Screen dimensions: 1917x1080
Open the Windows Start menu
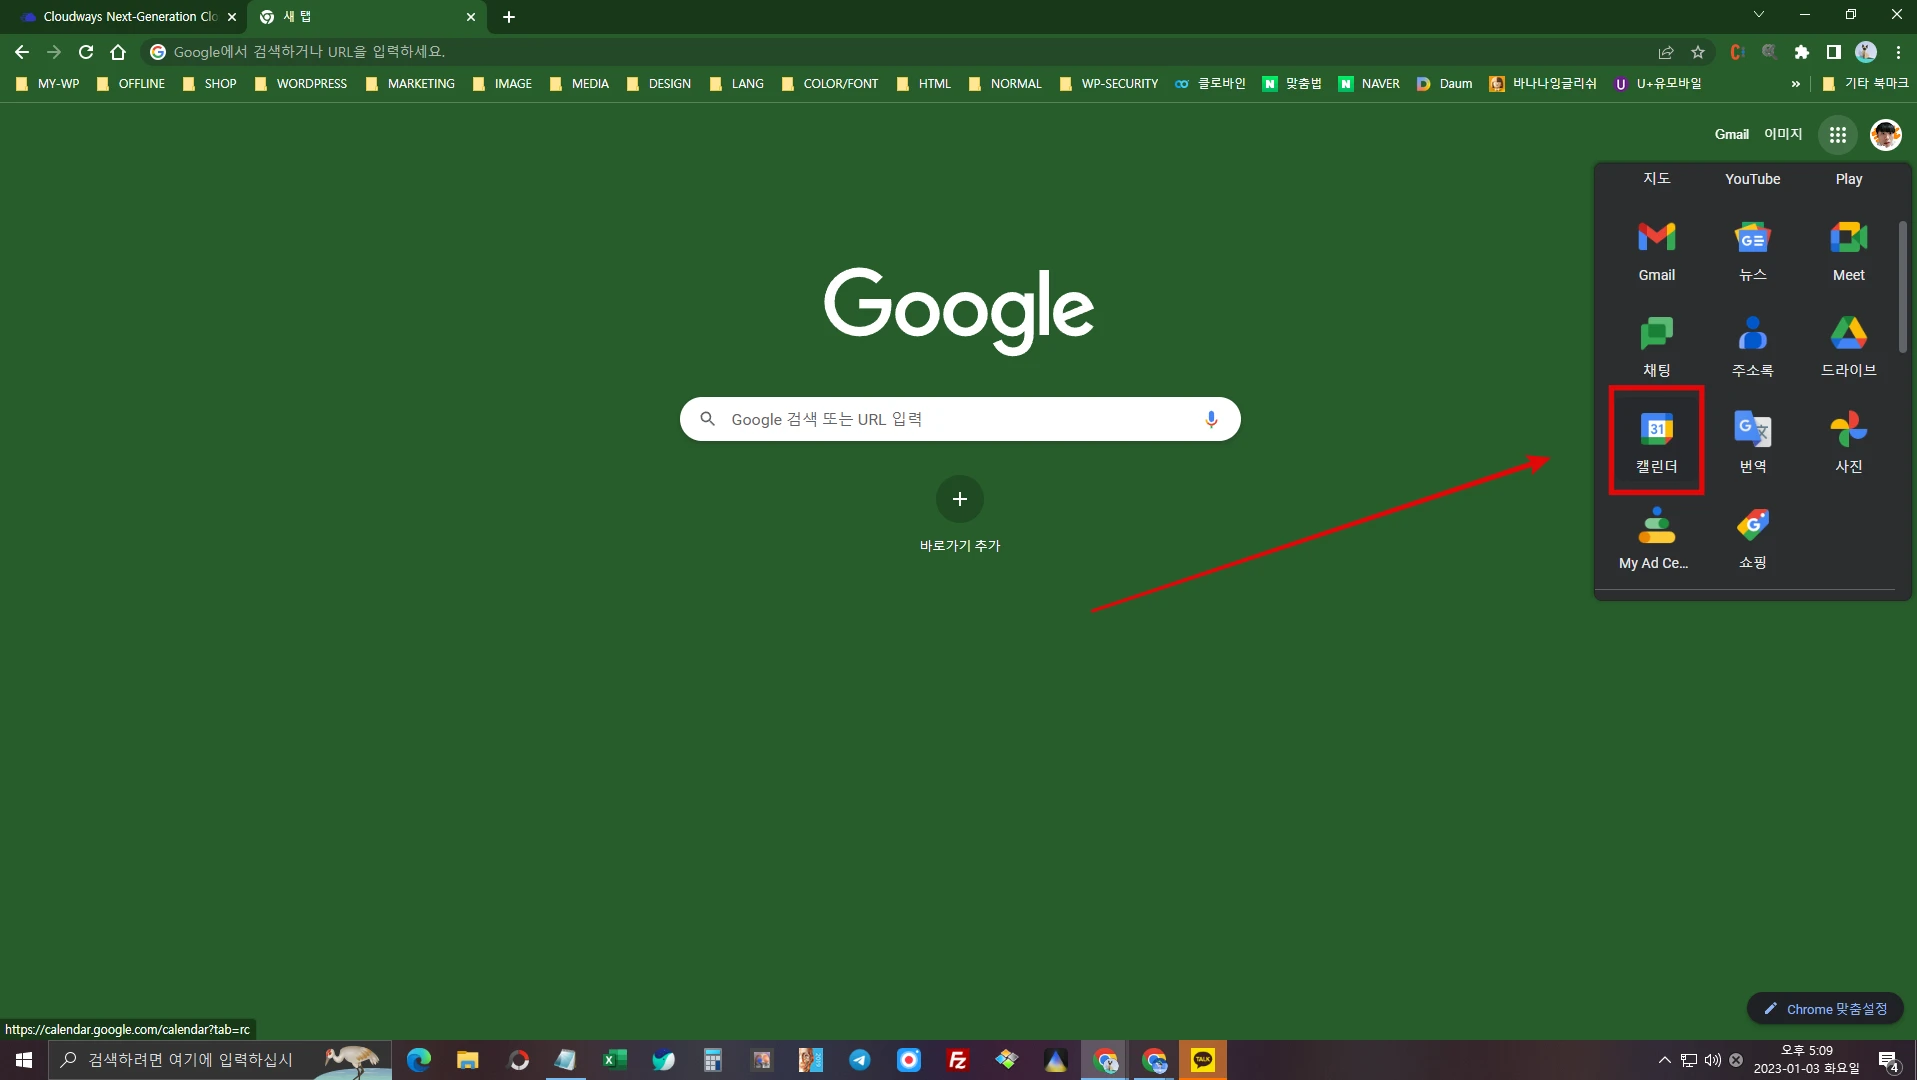[x=24, y=1060]
